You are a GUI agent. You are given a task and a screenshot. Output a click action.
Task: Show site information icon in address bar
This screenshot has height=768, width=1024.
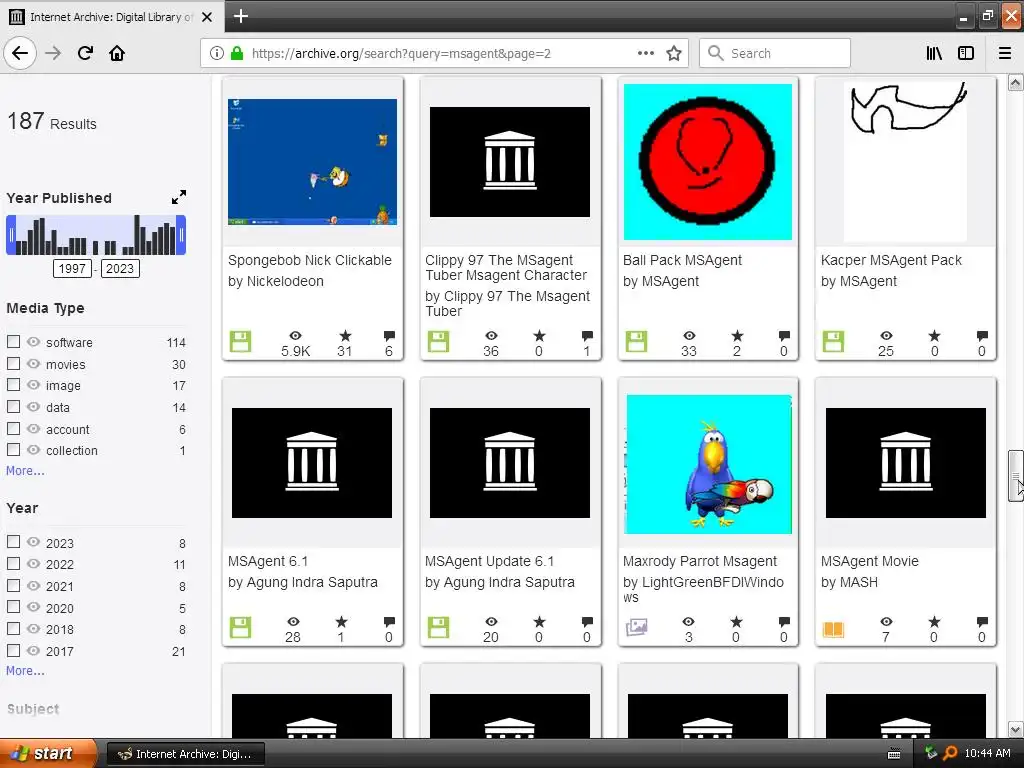click(x=217, y=54)
